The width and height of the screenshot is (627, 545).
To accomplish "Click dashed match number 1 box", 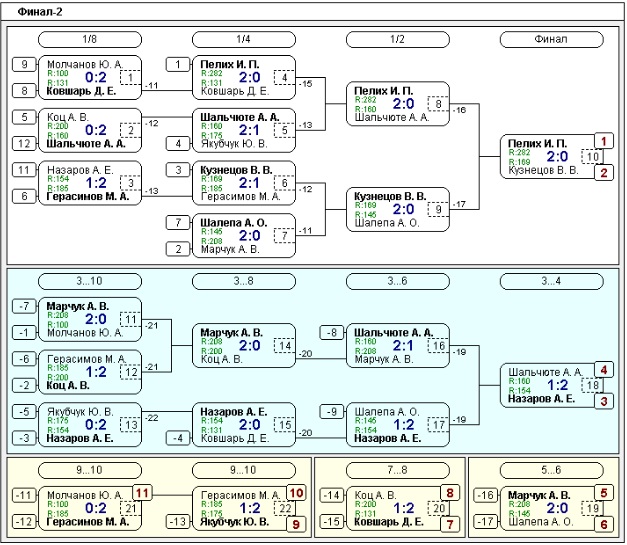I will pos(130,77).
